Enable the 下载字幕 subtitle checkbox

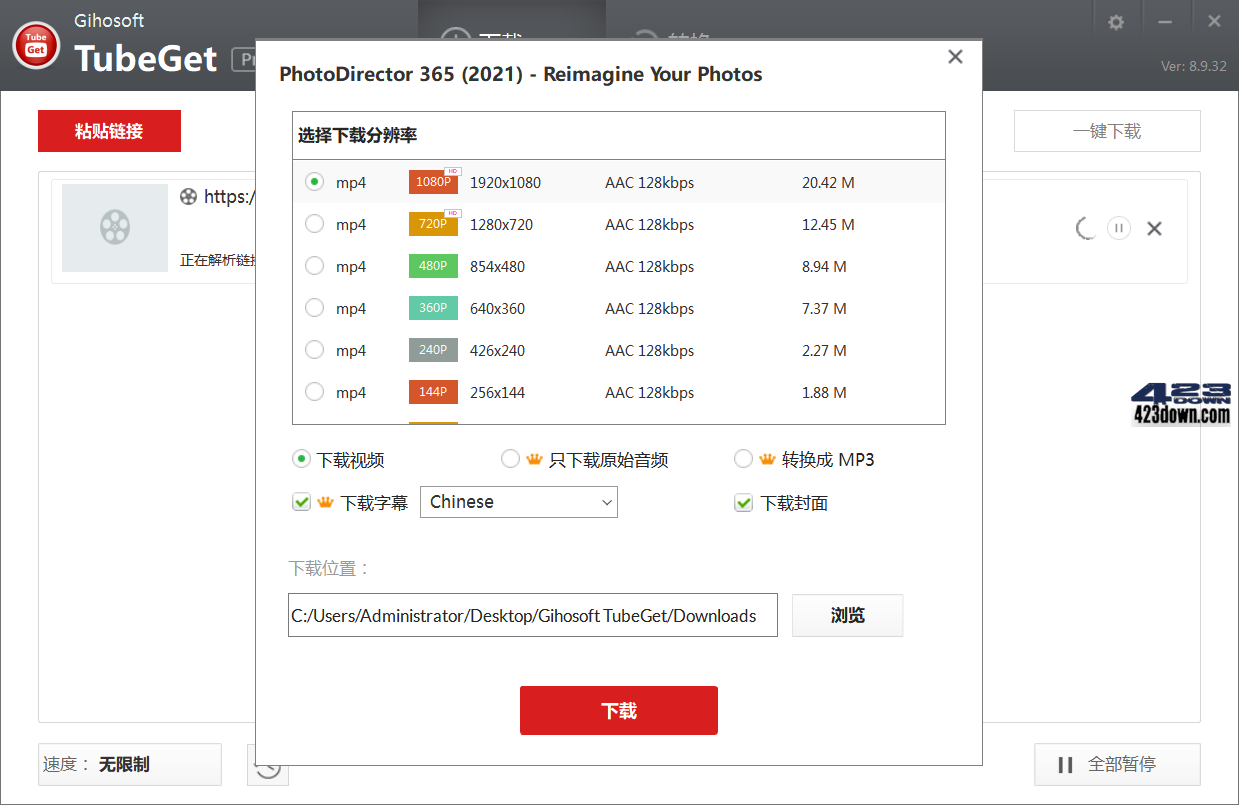coord(301,501)
